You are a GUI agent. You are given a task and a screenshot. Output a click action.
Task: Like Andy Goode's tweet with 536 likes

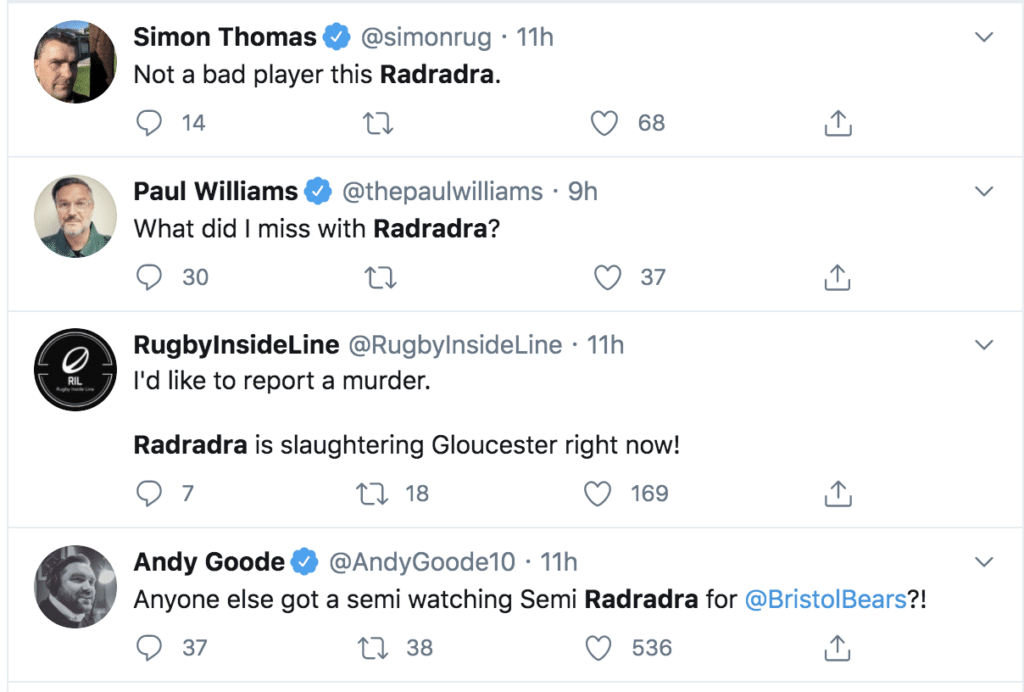point(598,648)
